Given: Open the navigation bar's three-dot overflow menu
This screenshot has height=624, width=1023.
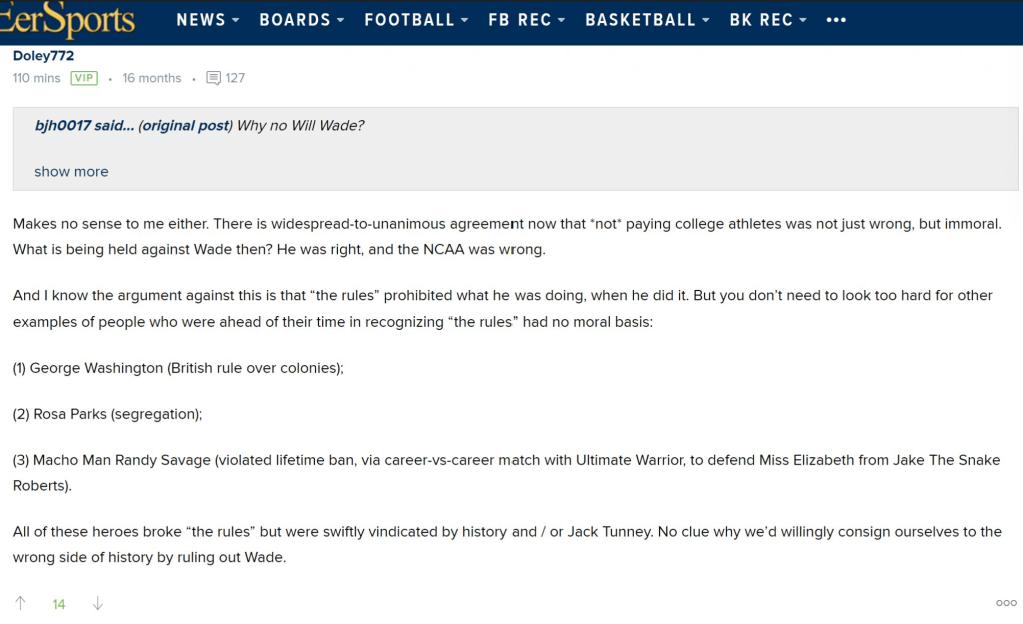Looking at the screenshot, I should pos(836,20).
